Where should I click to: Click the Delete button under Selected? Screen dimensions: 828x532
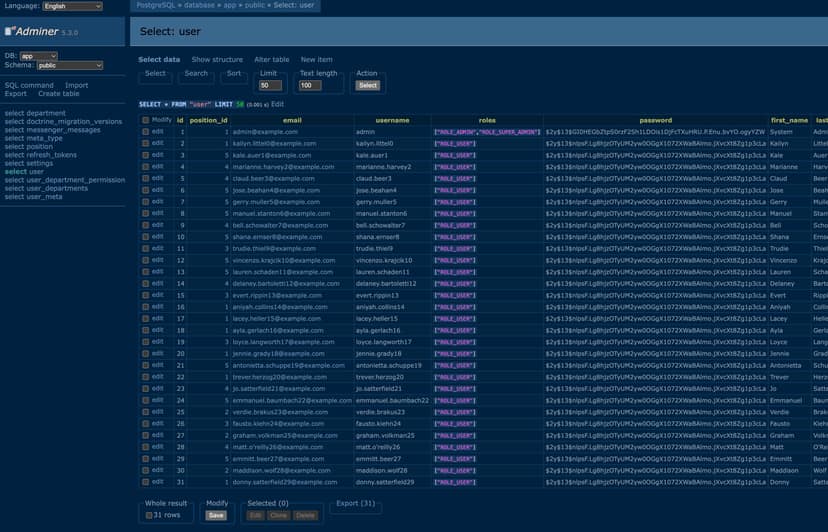tap(305, 516)
